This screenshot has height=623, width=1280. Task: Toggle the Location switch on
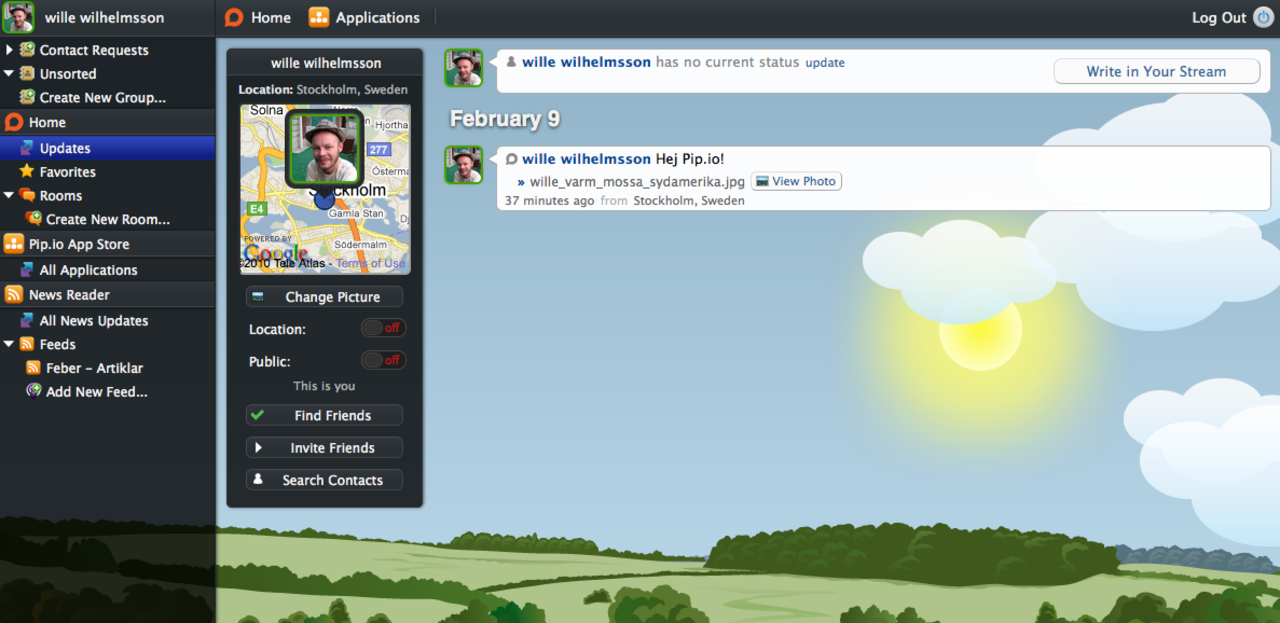(x=383, y=328)
